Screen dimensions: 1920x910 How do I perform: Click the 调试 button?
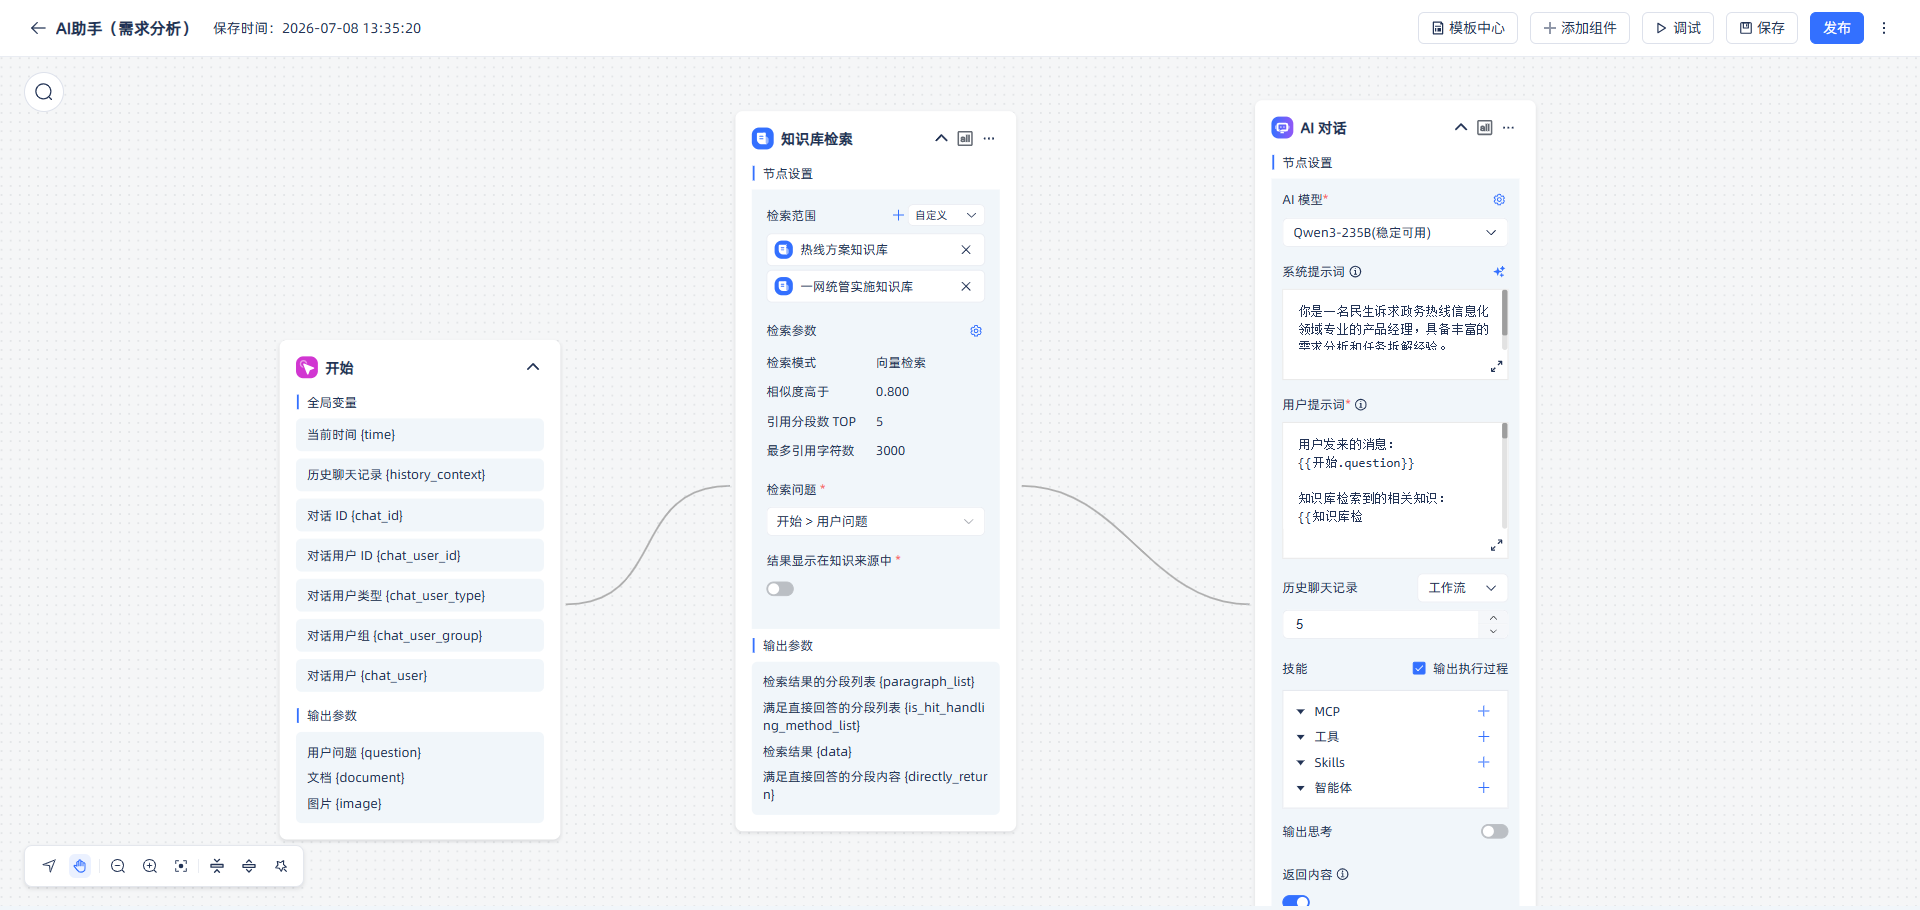click(x=1678, y=28)
